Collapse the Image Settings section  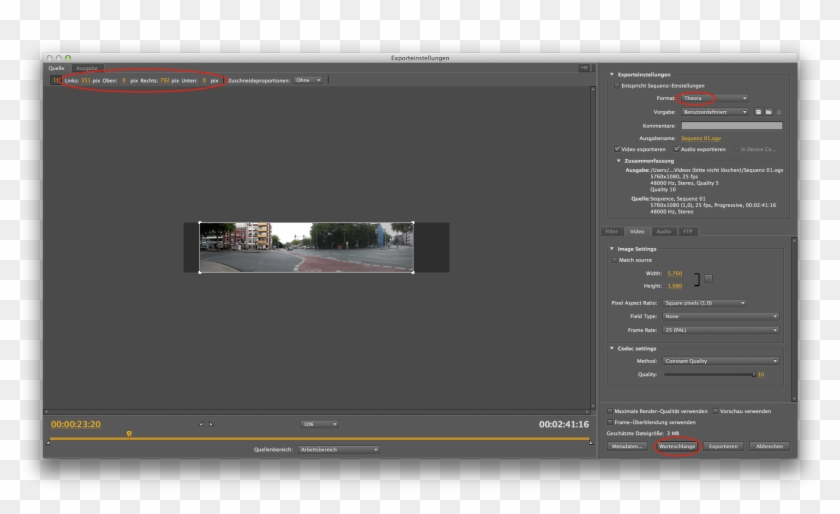(612, 249)
